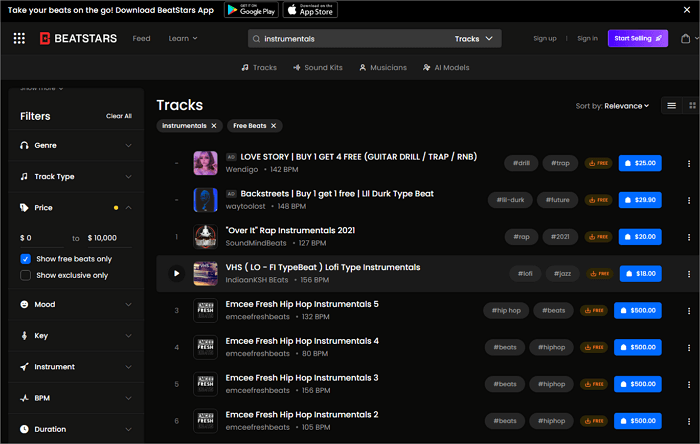Switch to grid view layout icon

[692, 105]
